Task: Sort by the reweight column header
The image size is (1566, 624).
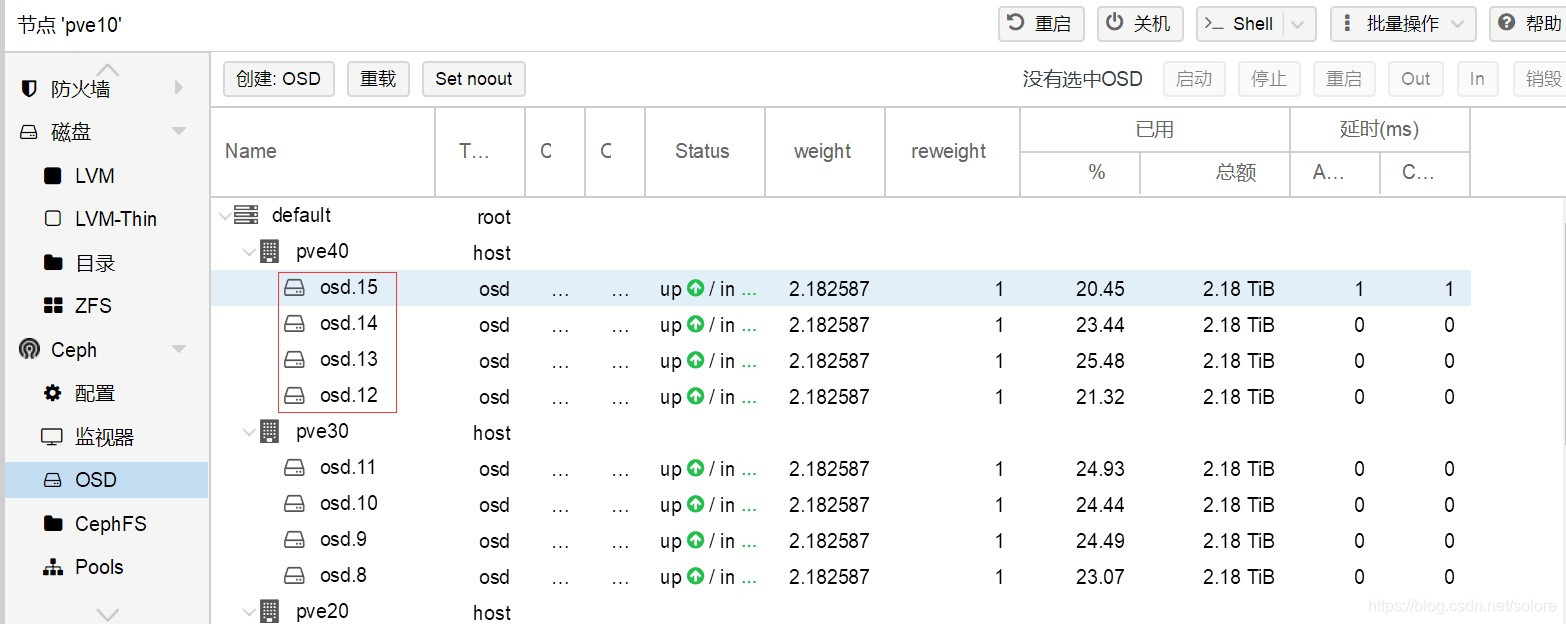Action: coord(952,152)
